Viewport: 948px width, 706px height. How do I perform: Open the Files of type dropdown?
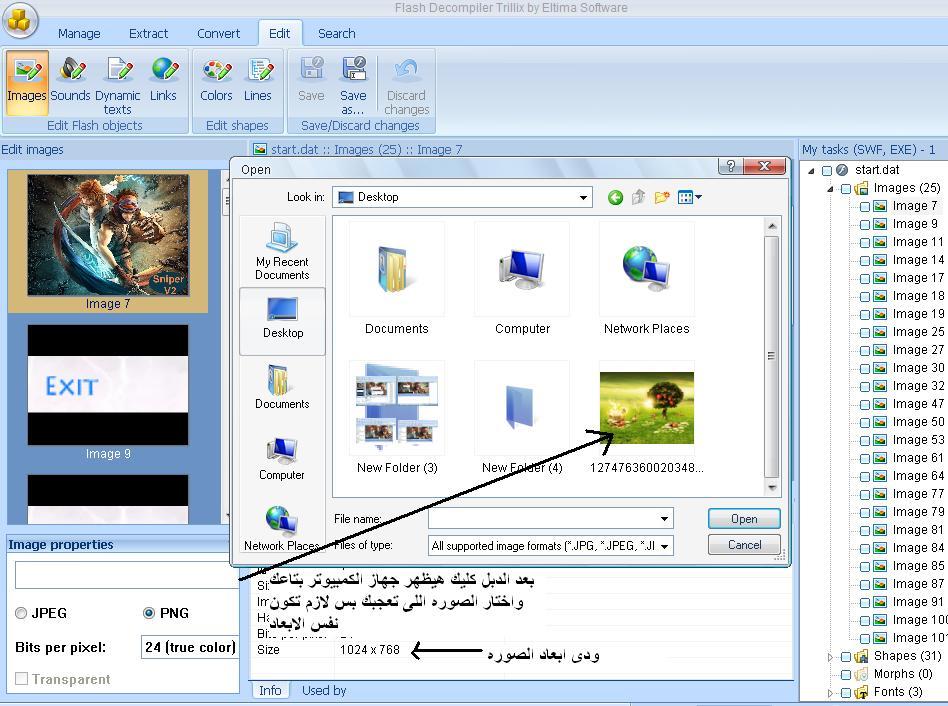click(665, 546)
